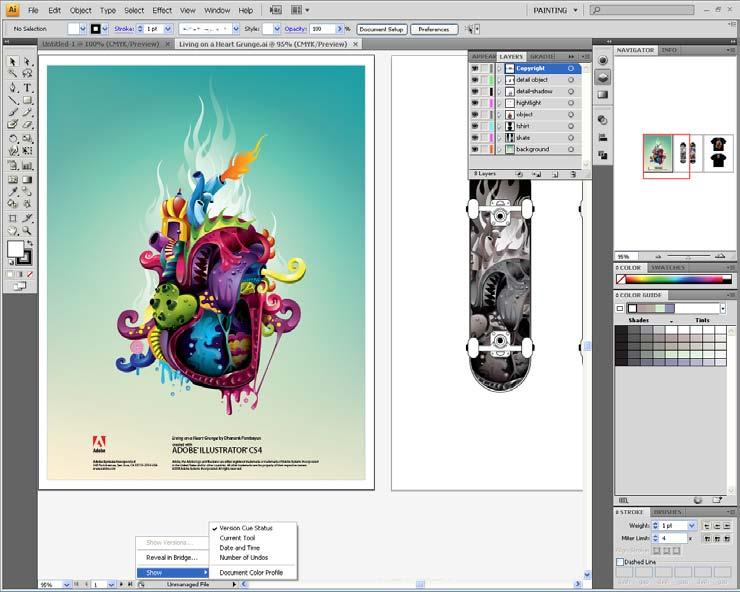Hide the Copyright layer via eye icon
Viewport: 740px width, 592px height.
[475, 68]
